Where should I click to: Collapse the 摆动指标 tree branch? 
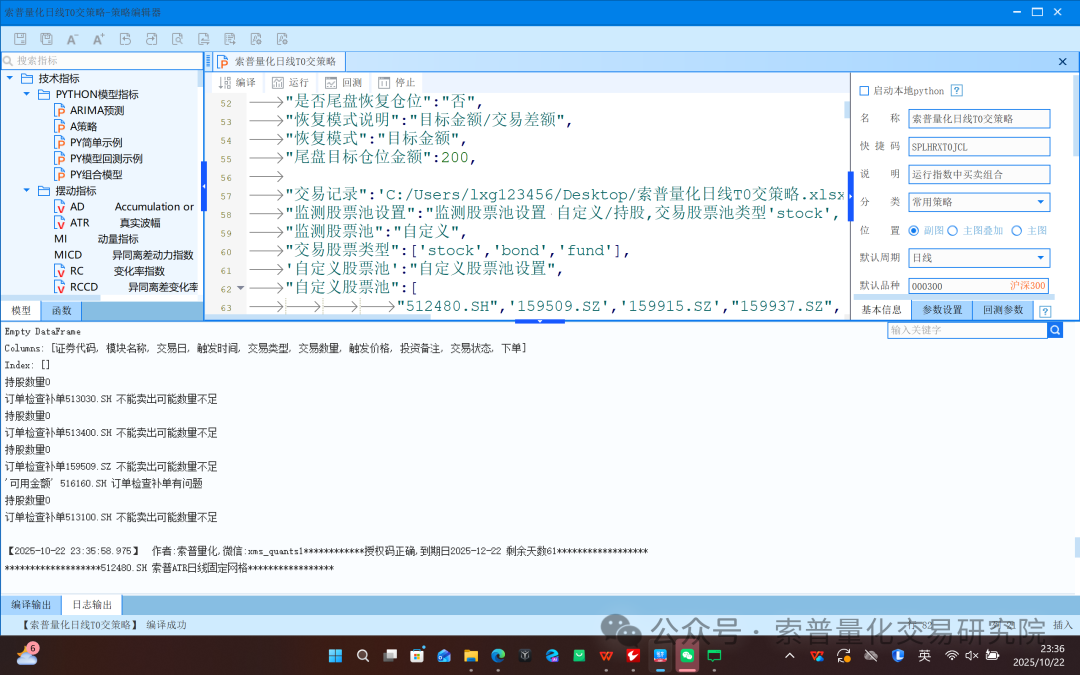click(25, 190)
